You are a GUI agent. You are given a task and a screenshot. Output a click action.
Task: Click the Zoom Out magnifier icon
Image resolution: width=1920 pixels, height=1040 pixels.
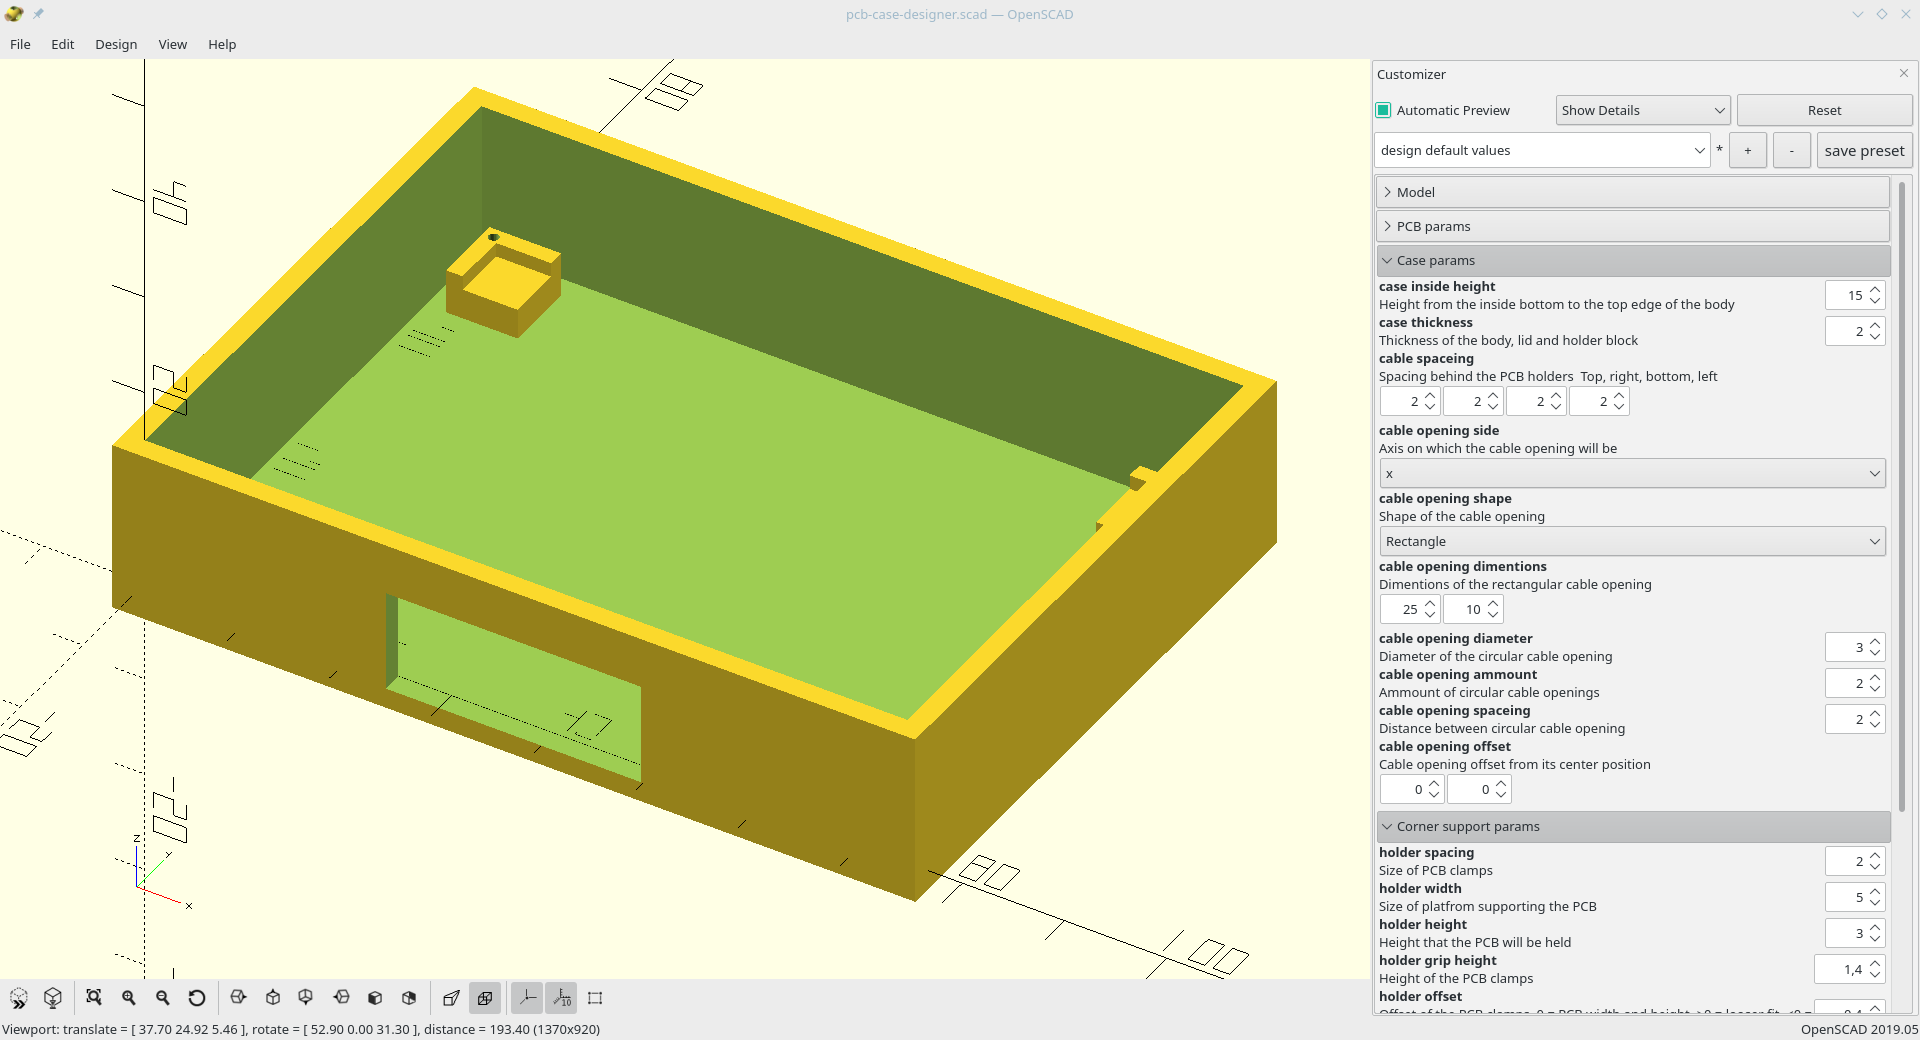click(x=163, y=998)
